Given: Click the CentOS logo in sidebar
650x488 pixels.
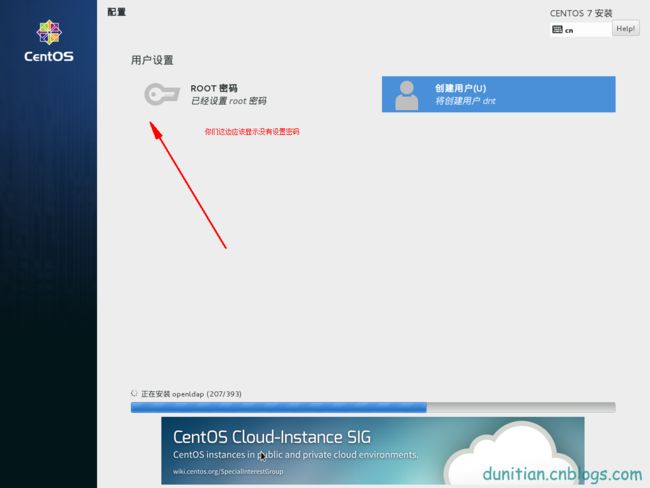Looking at the screenshot, I should tap(49, 41).
